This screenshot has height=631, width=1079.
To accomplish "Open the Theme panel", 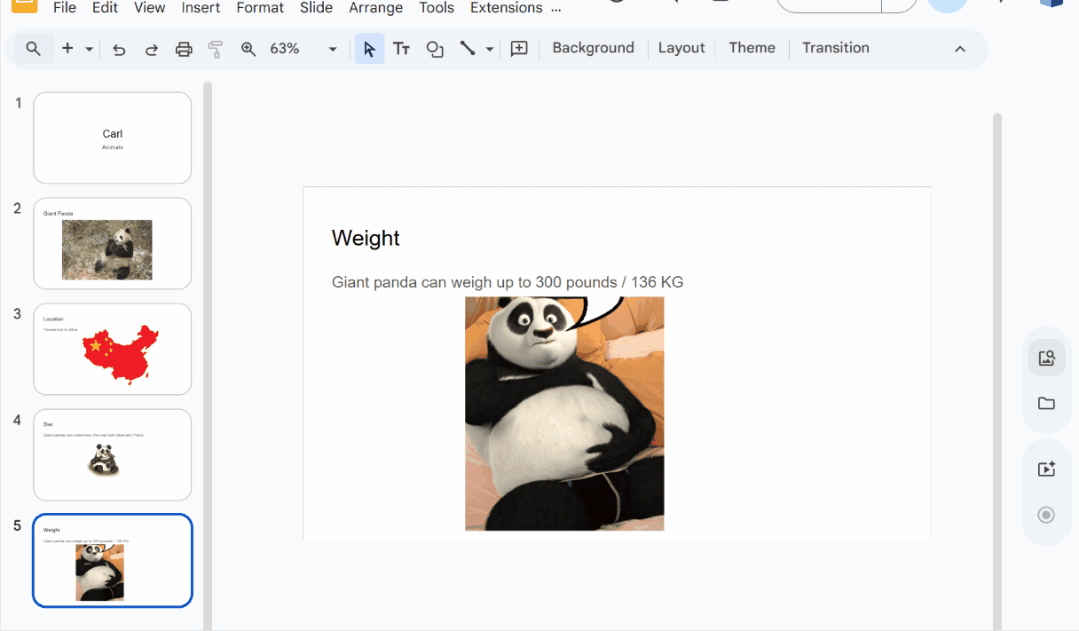I will pos(752,48).
